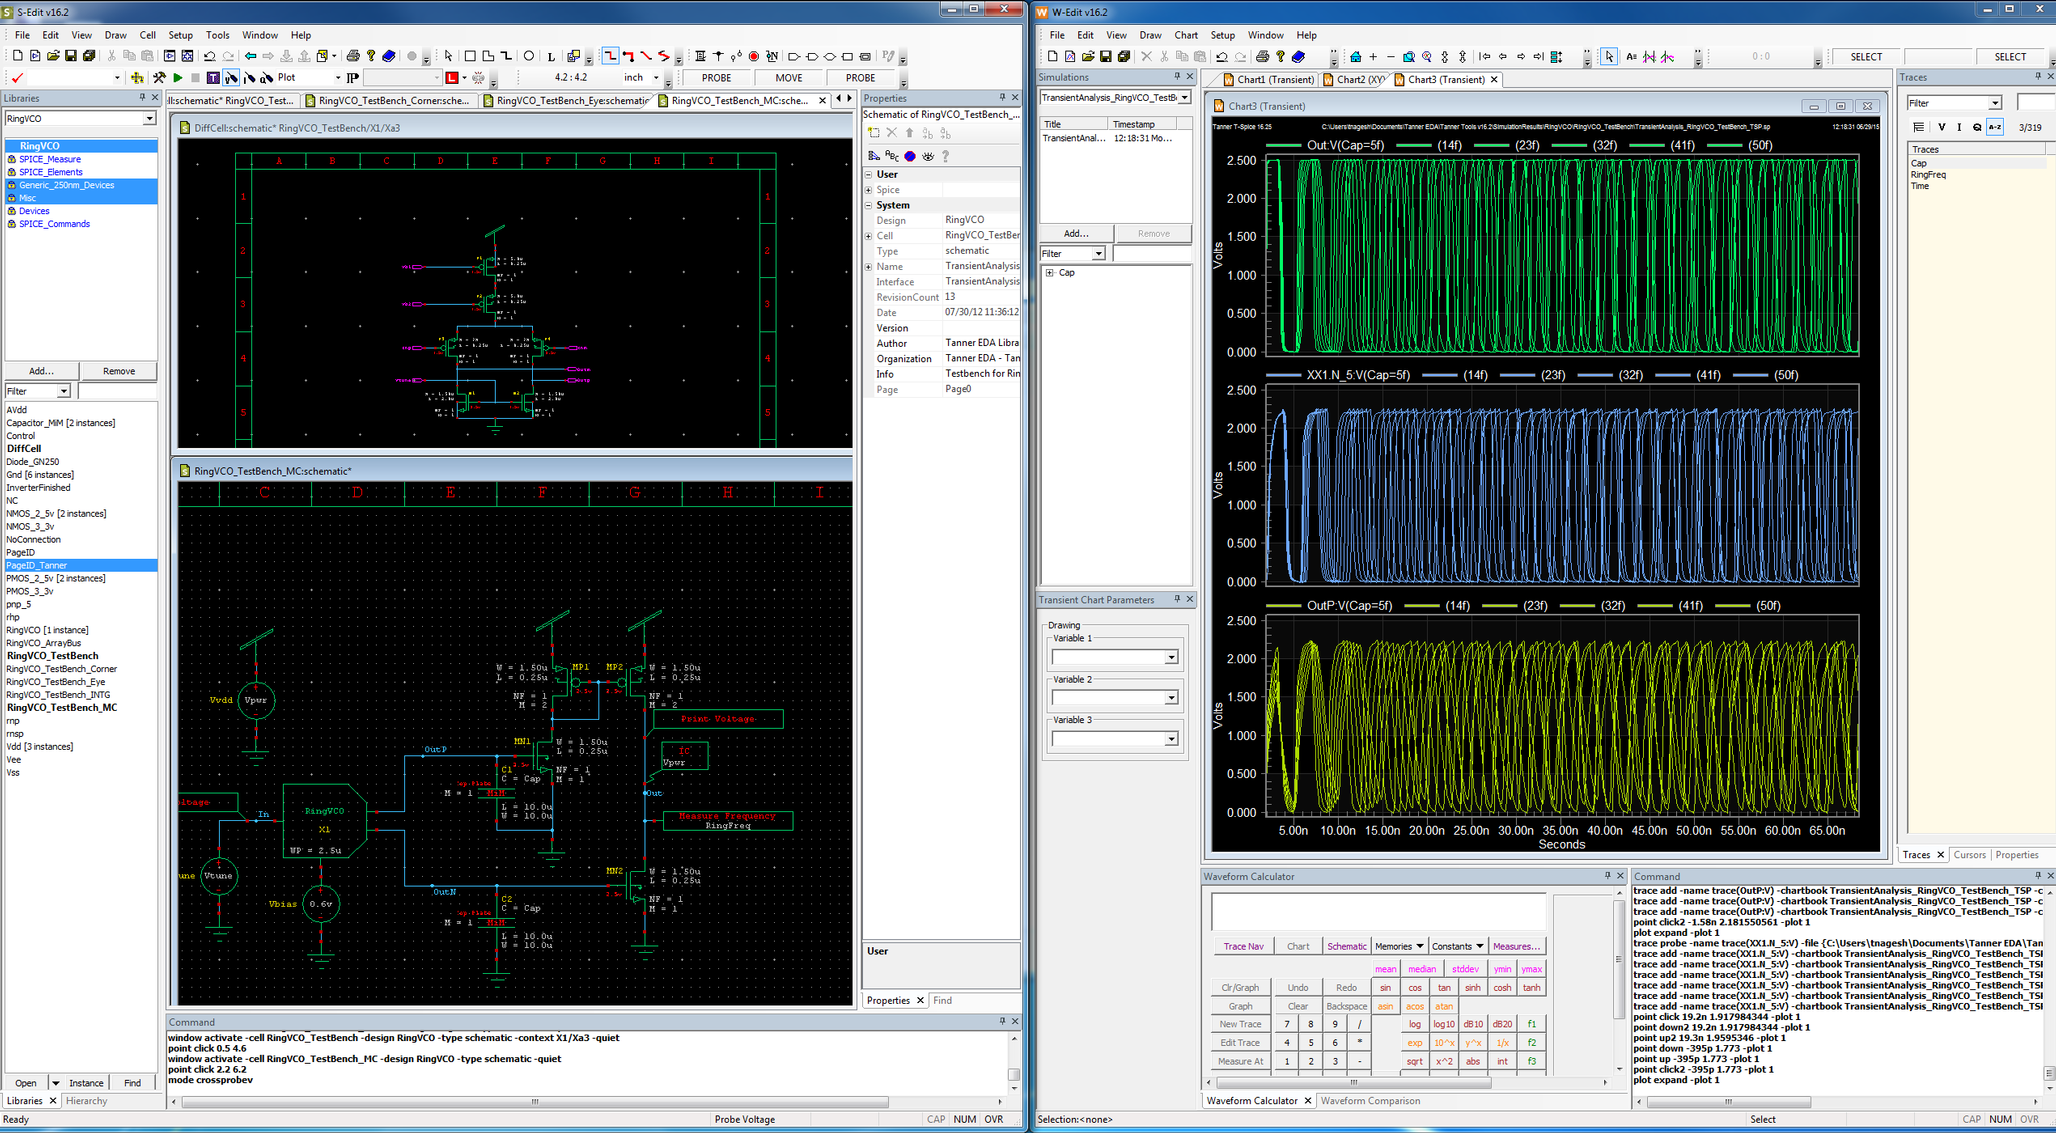Screen dimensions: 2056x1133
Task: Open the red L label color swatch
Action: (452, 77)
